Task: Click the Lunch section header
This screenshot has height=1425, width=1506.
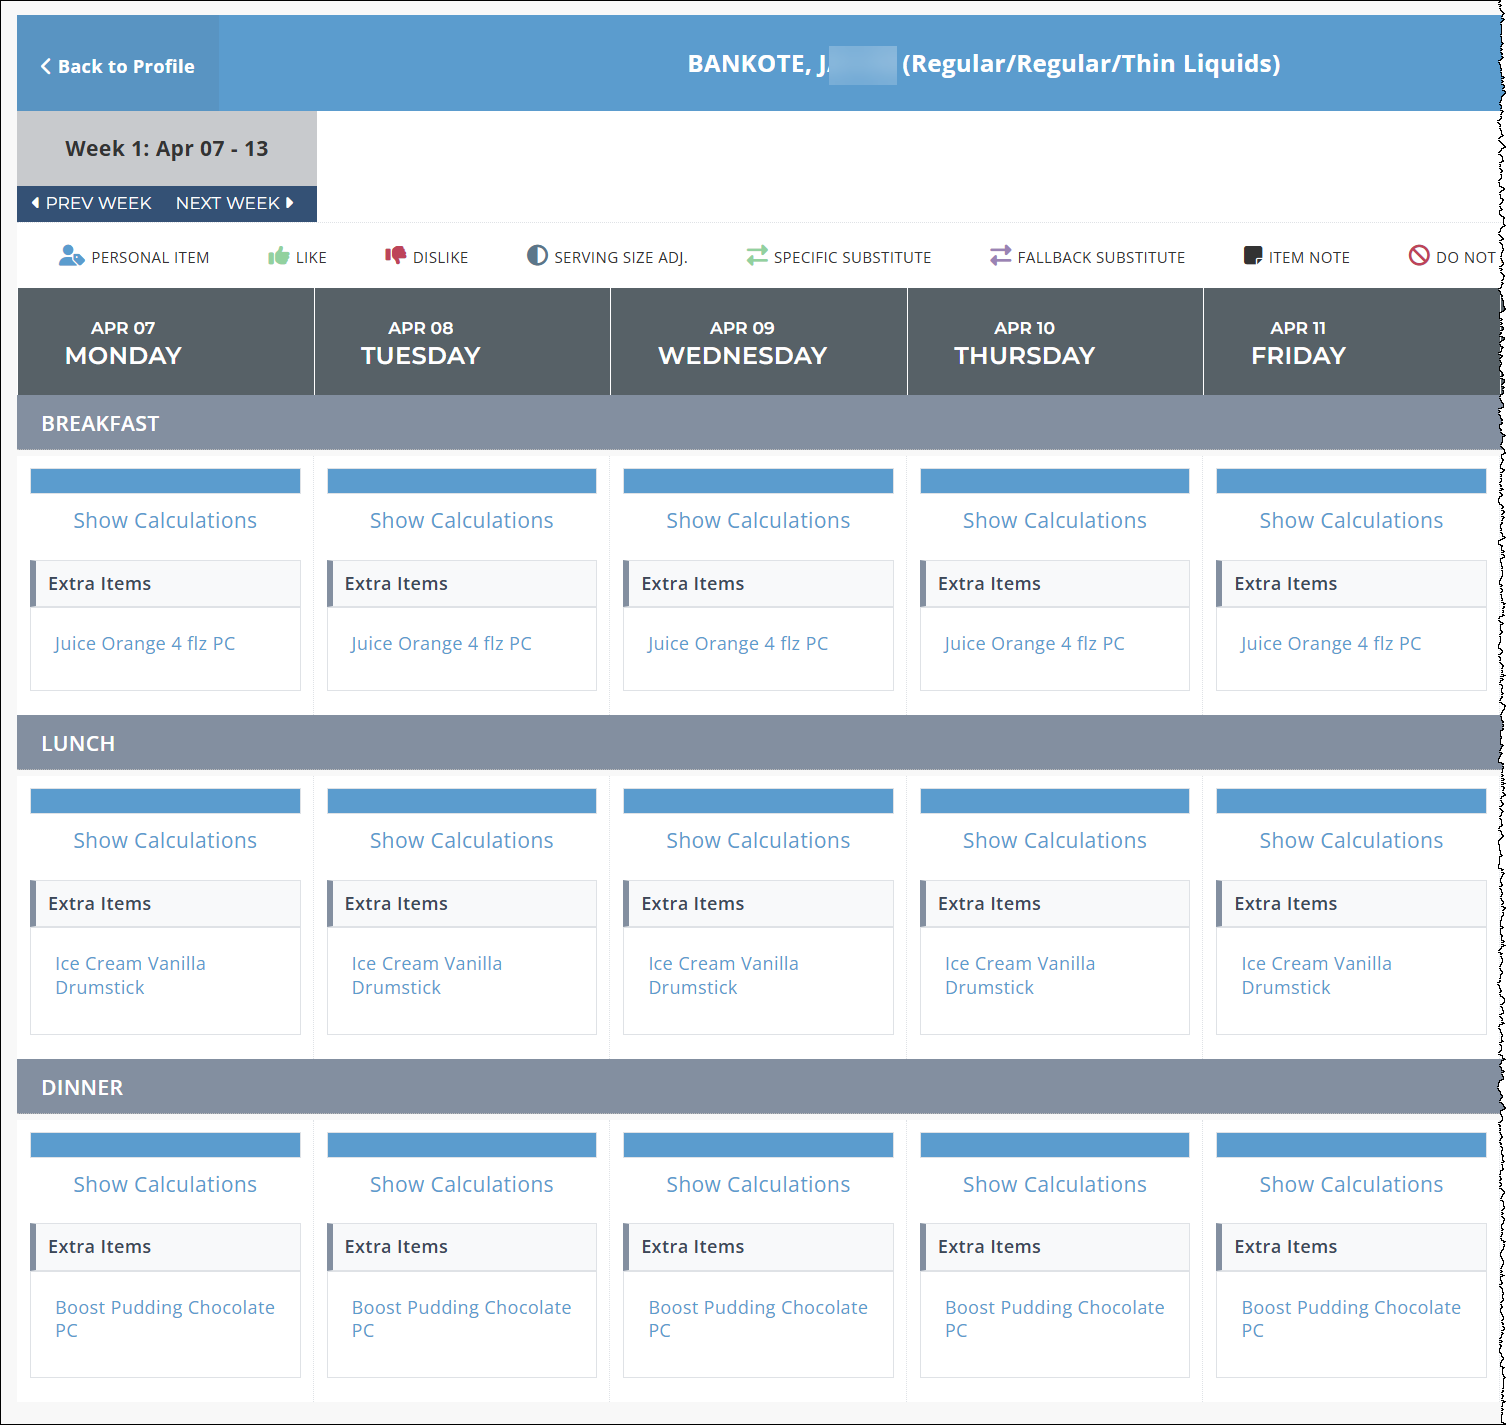Action: point(759,743)
